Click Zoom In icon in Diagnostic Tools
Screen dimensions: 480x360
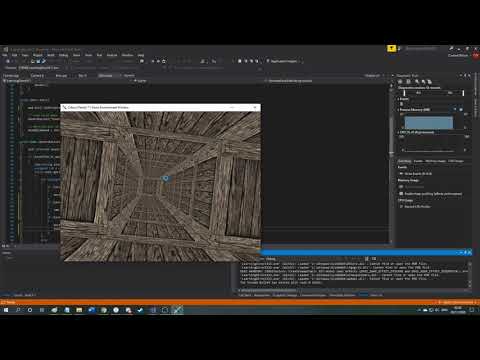pos(417,82)
